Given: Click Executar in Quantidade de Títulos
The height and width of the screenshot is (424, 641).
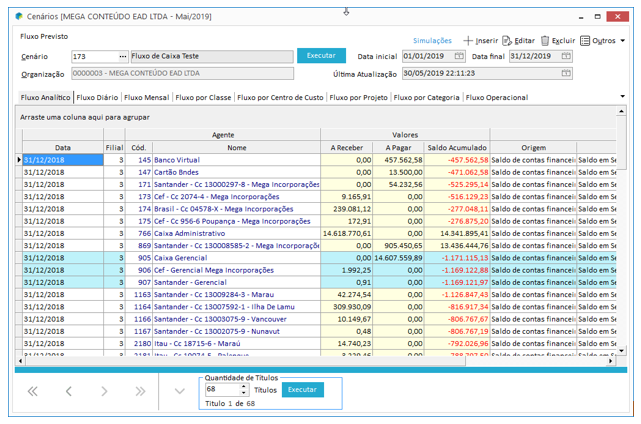Looking at the screenshot, I should (302, 390).
